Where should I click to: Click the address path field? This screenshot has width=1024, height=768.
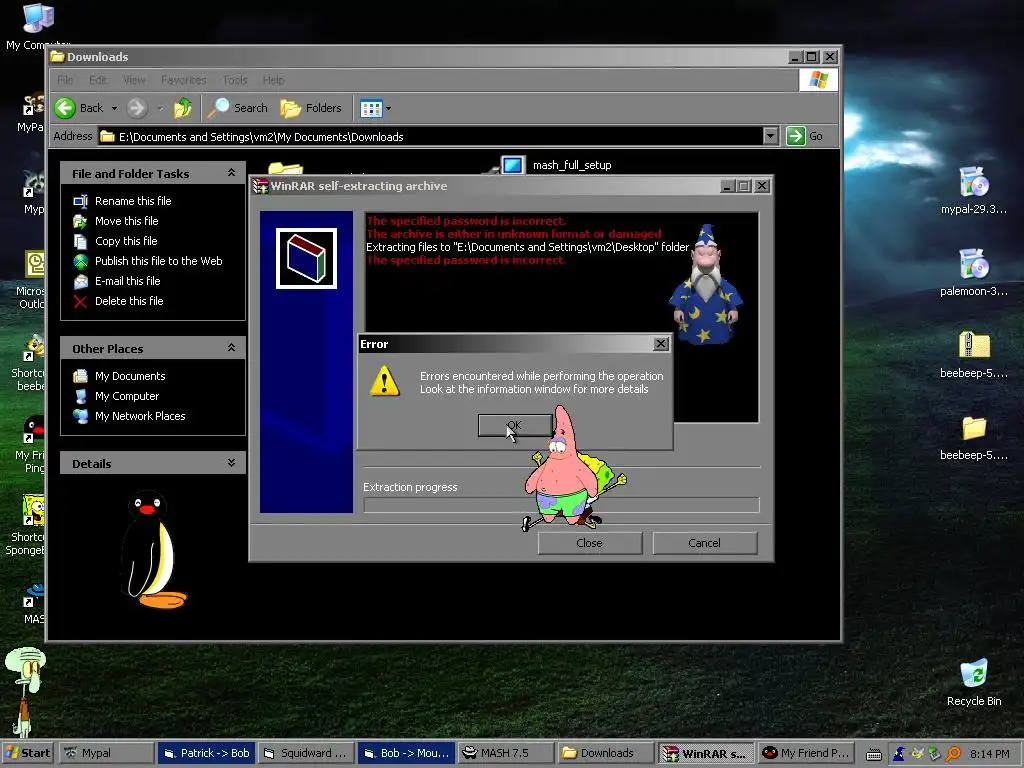click(431, 136)
